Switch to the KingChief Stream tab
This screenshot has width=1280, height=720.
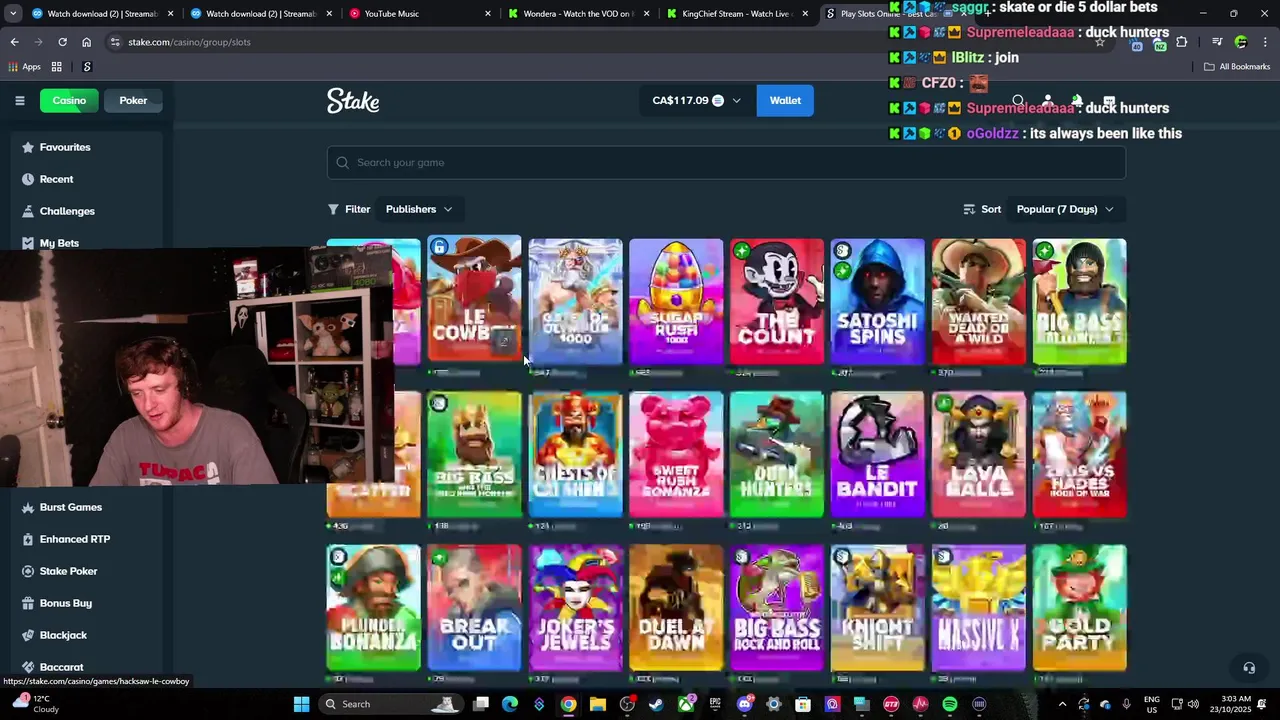(x=736, y=14)
